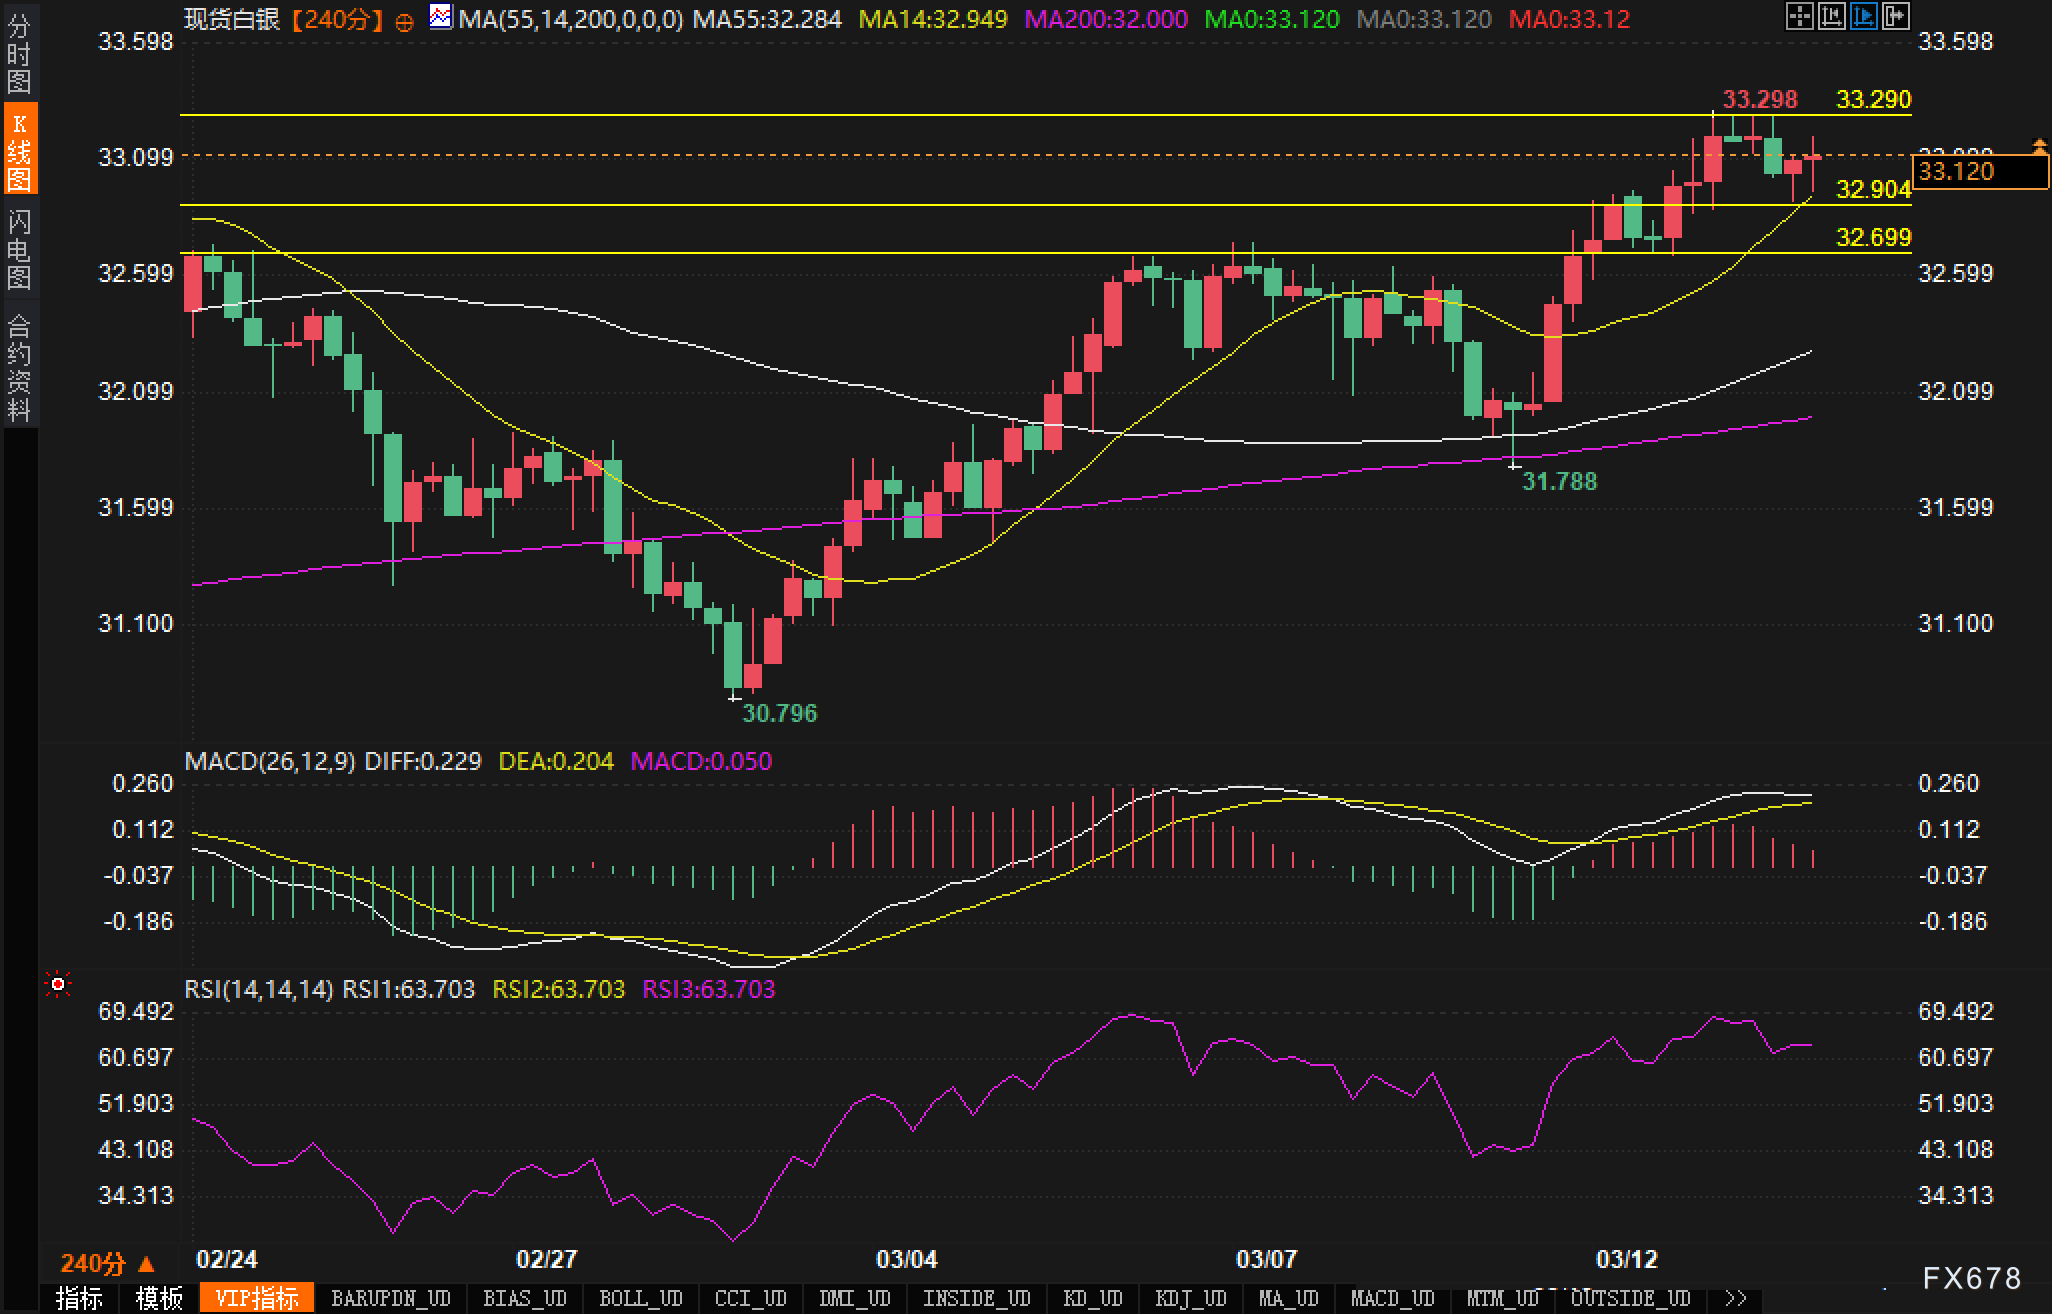Open the 指标 indicators menu

79,1298
